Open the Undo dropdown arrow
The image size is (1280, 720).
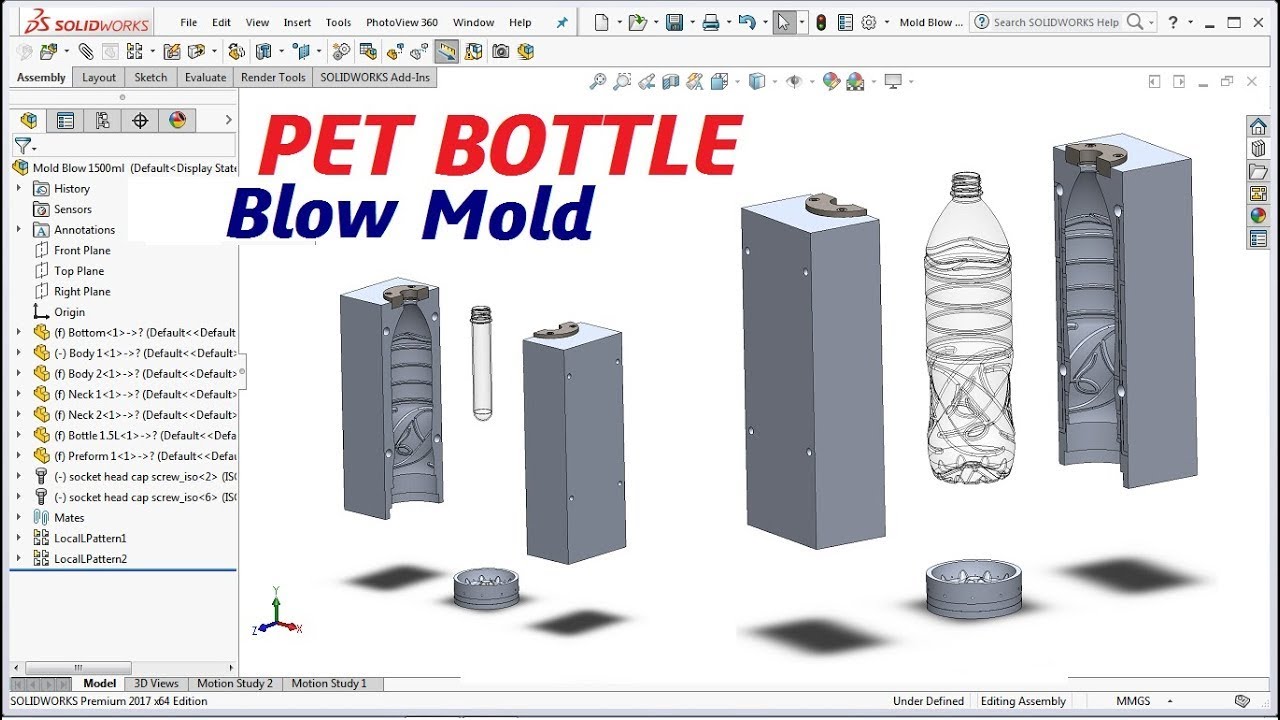click(765, 22)
